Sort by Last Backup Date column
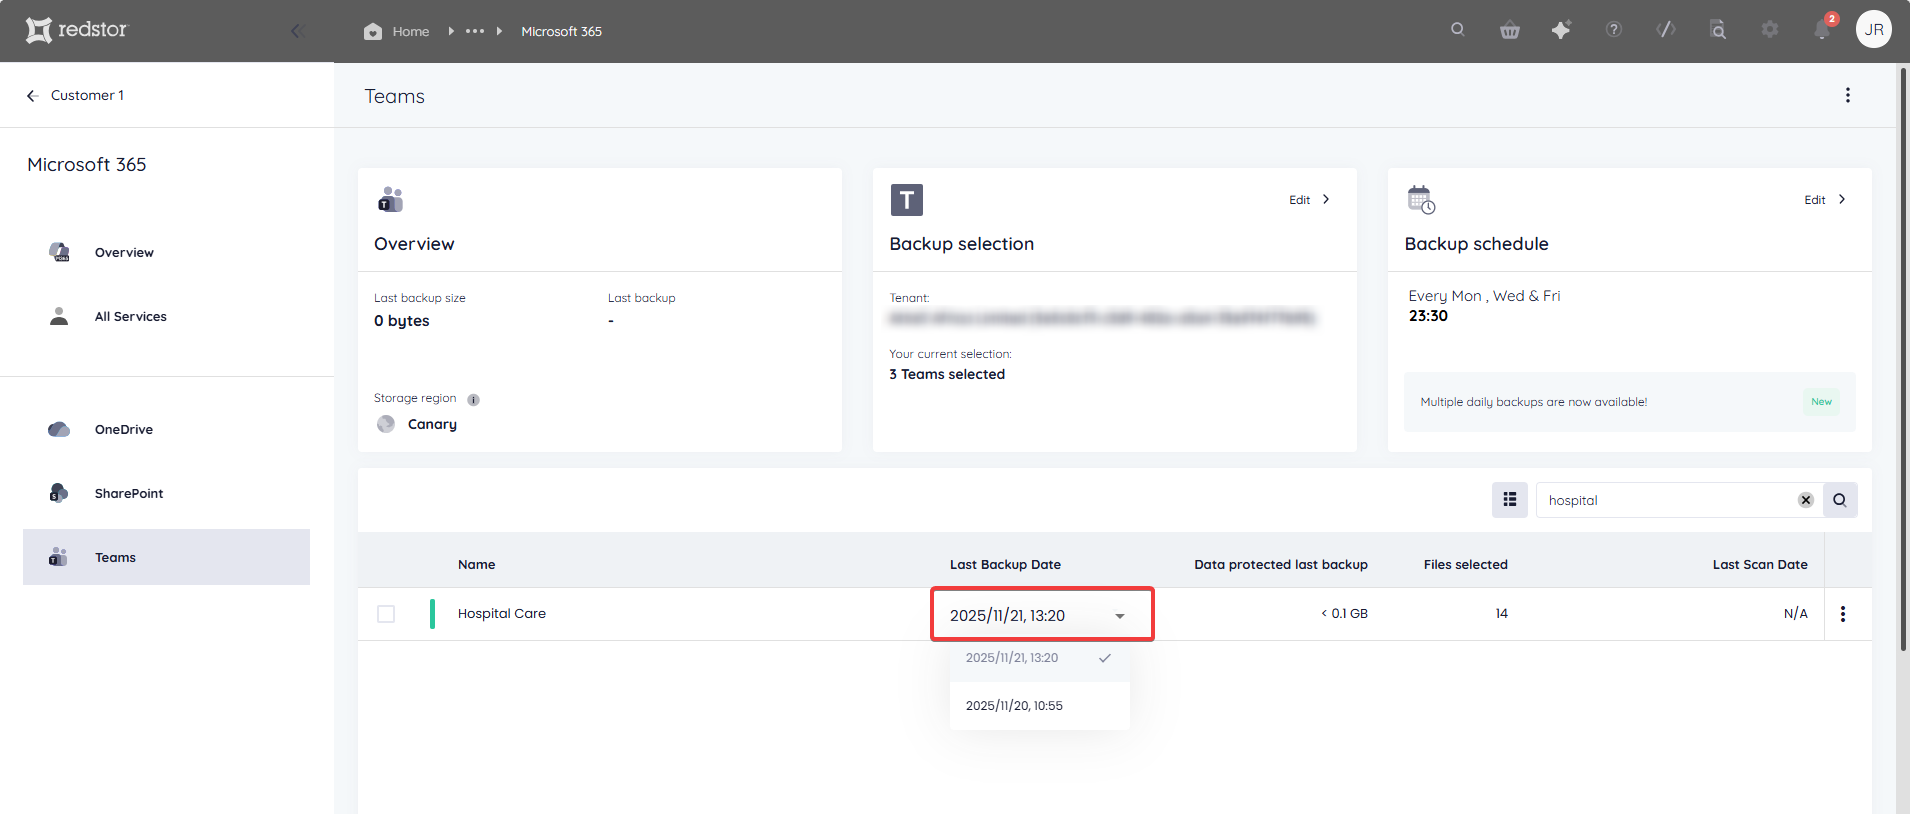Screen dimensions: 1910x814 pyautogui.click(x=1005, y=564)
